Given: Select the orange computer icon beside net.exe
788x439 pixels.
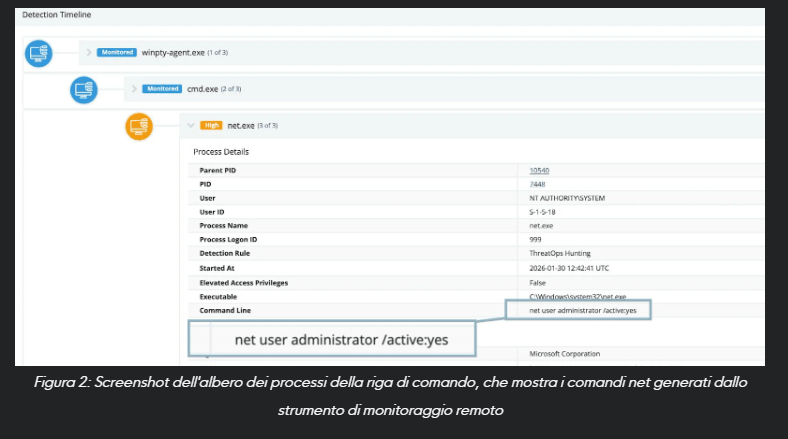Looking at the screenshot, I should 139,126.
